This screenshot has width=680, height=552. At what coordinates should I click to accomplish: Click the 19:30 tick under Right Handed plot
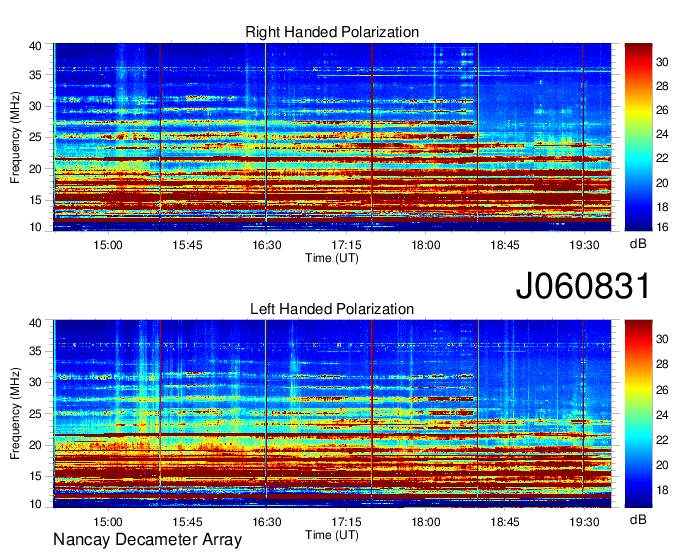pos(584,245)
